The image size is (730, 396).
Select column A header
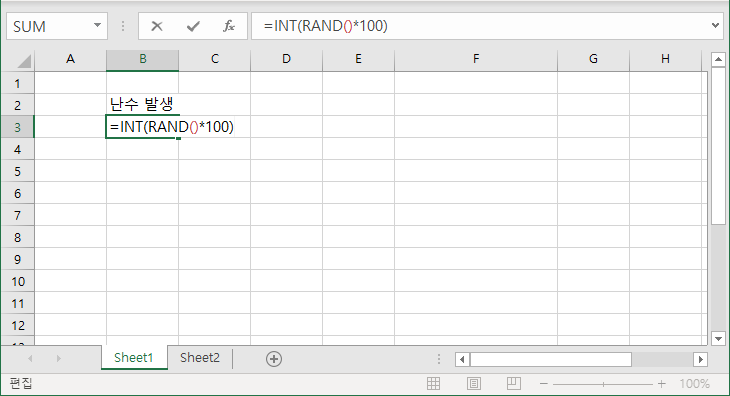(70, 59)
